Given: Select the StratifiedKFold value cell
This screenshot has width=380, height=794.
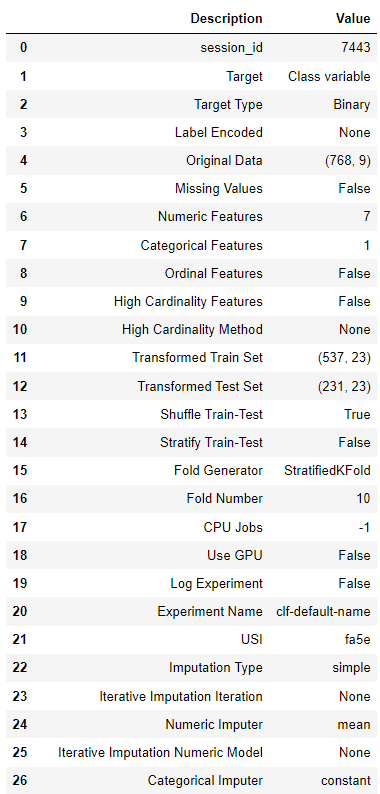Looking at the screenshot, I should tap(327, 470).
